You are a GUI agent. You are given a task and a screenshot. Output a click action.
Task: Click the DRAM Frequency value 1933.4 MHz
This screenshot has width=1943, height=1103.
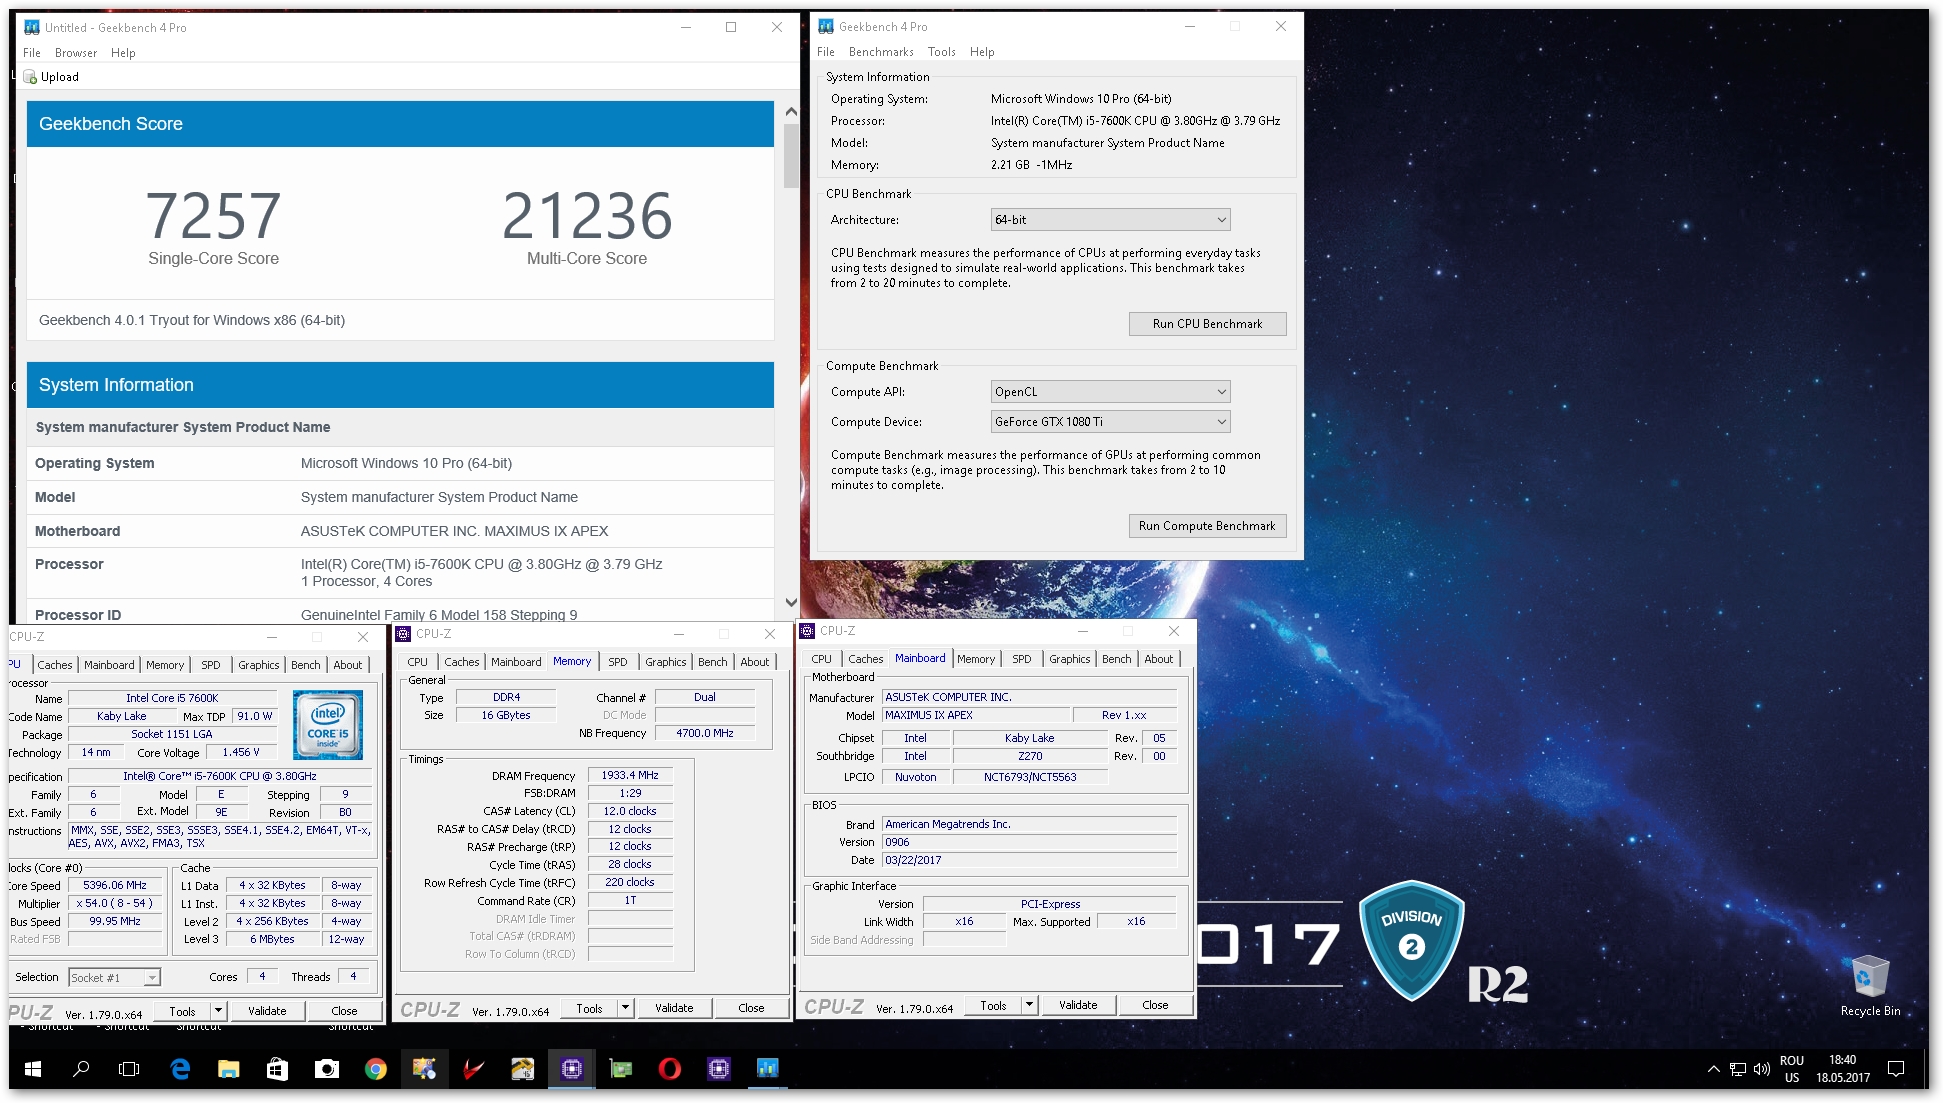pyautogui.click(x=630, y=776)
